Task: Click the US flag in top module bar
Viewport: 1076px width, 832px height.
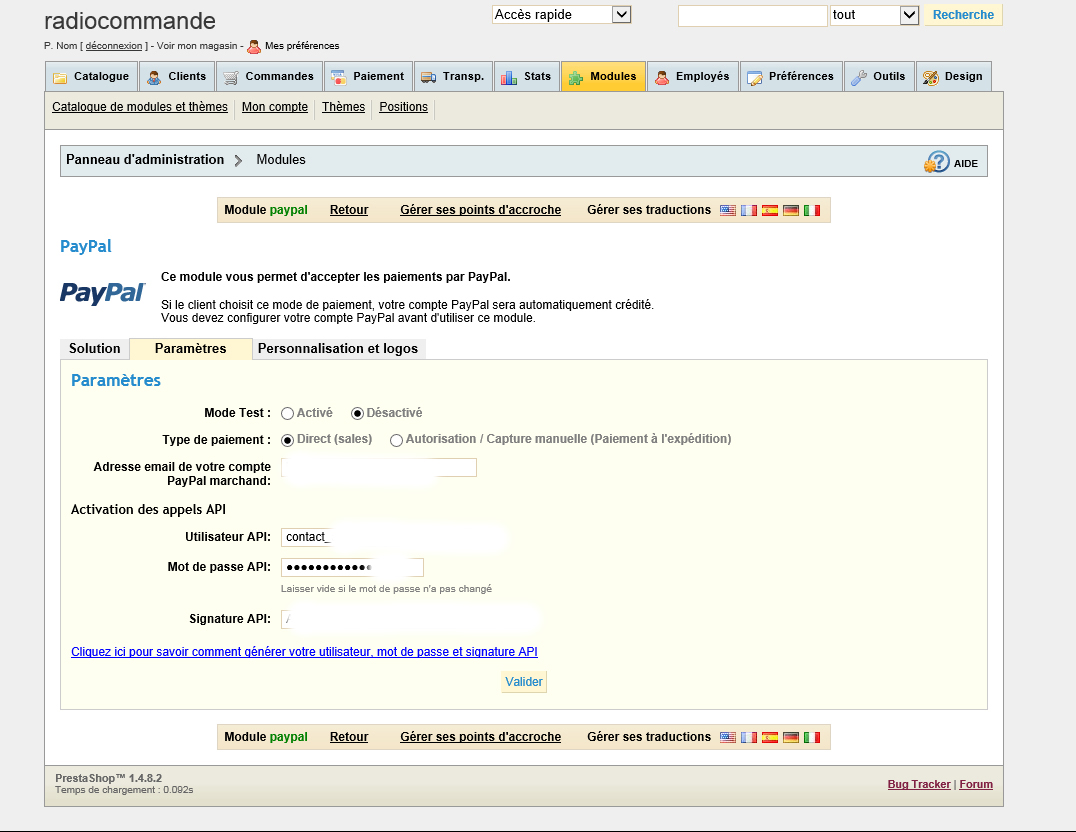Action: tap(728, 210)
